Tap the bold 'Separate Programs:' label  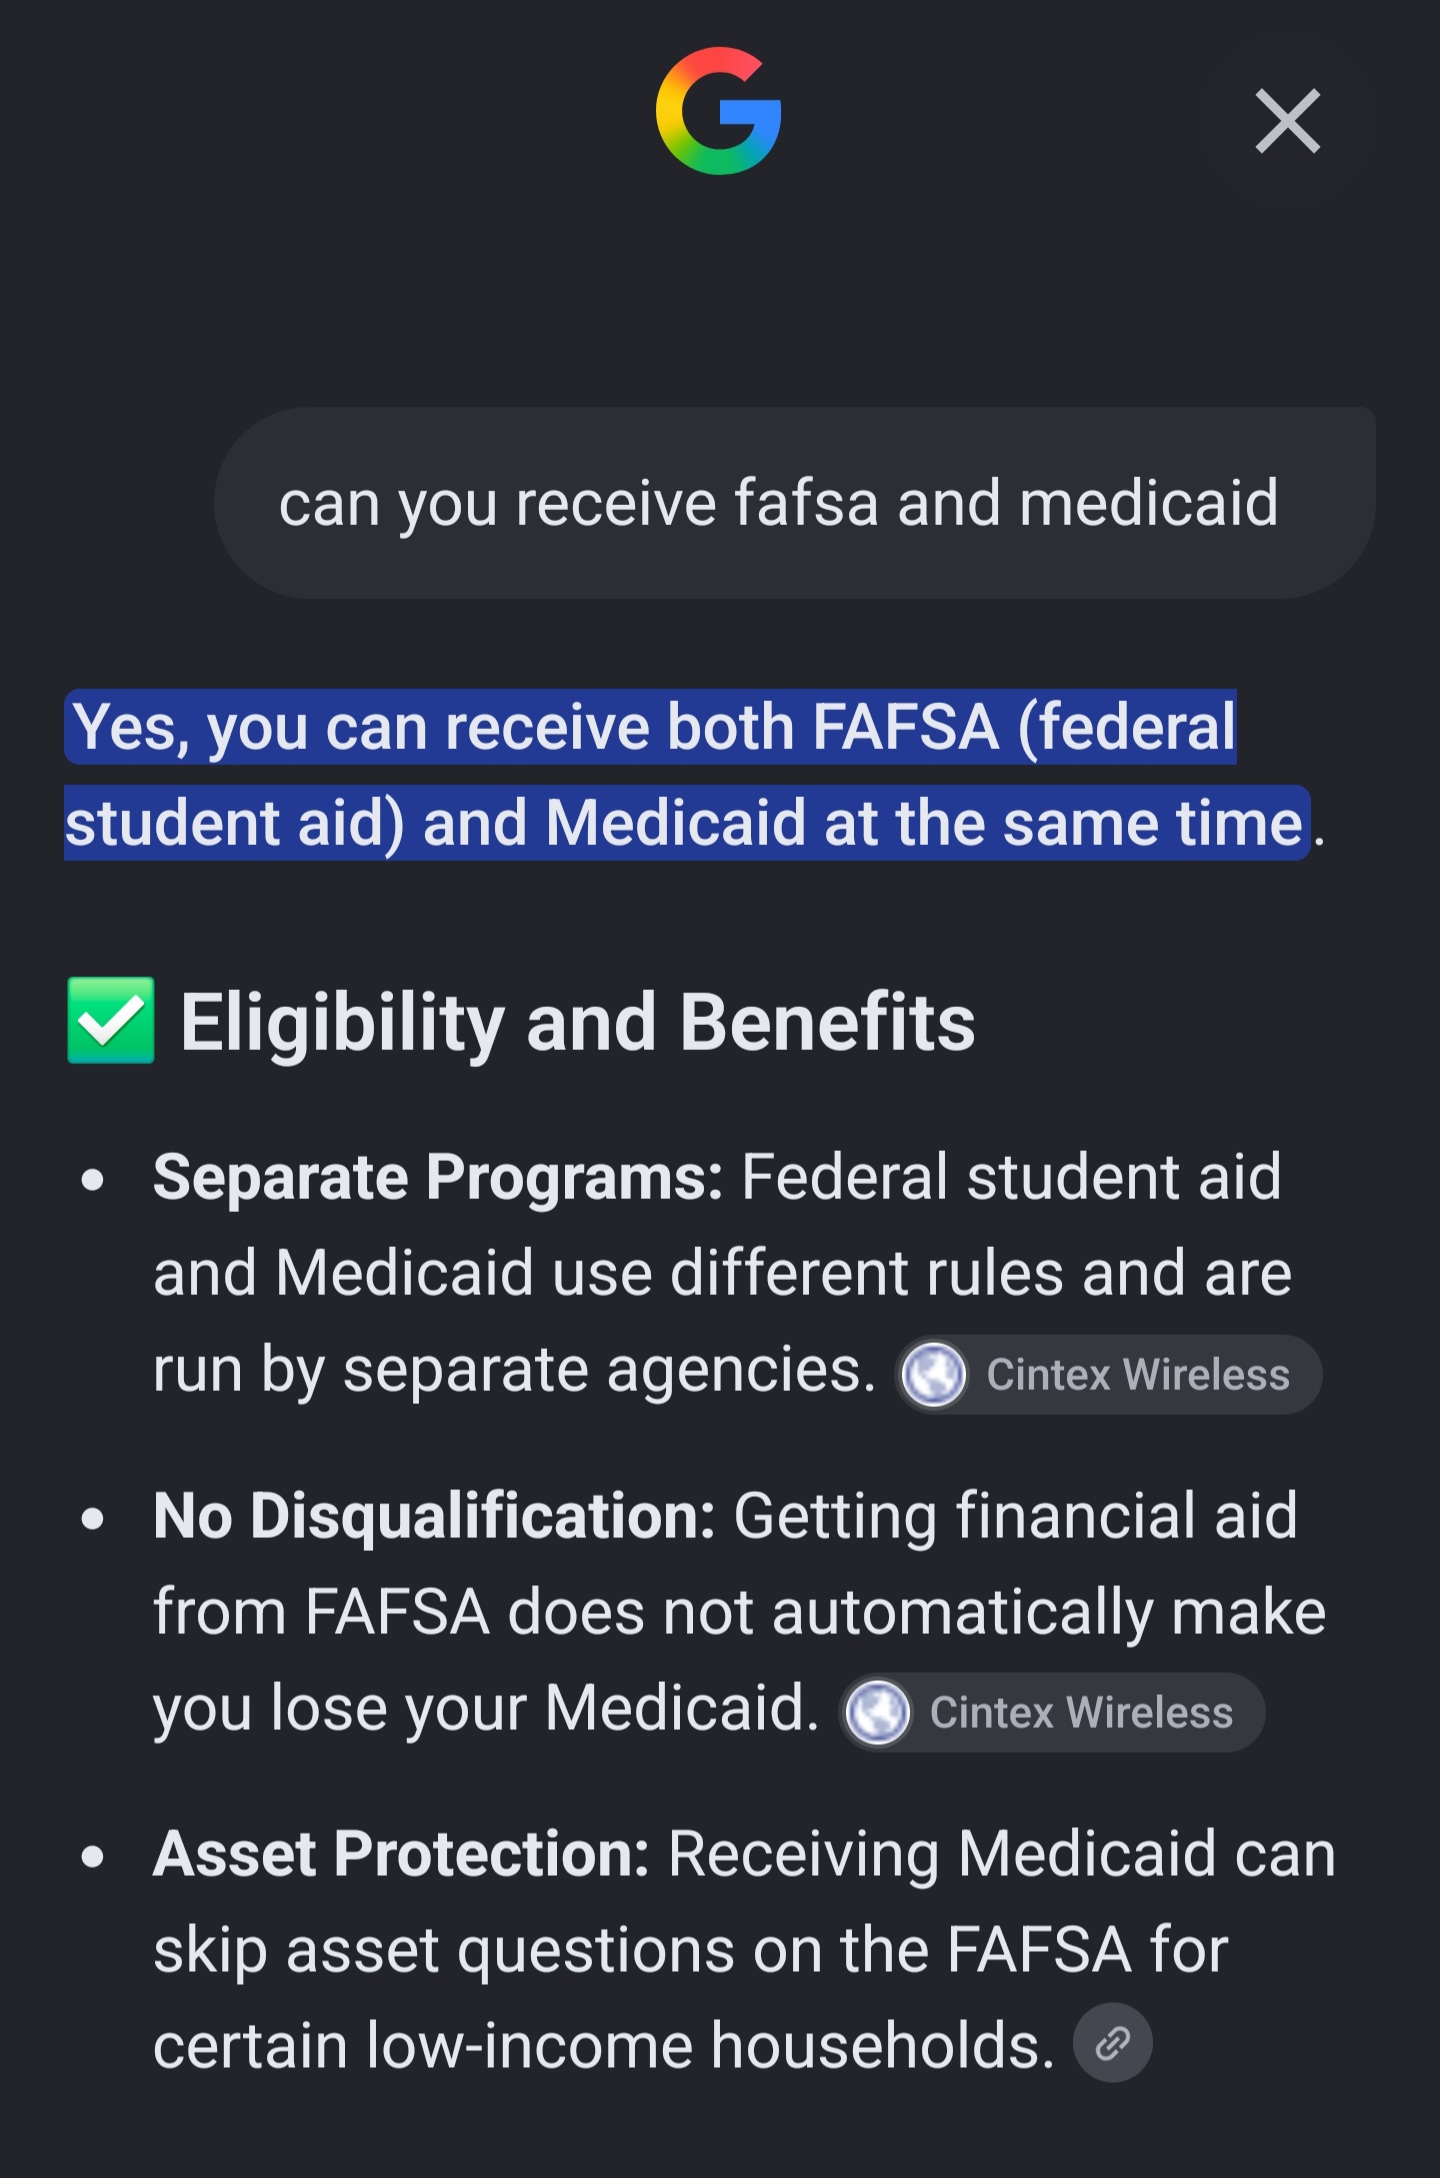coord(438,1177)
